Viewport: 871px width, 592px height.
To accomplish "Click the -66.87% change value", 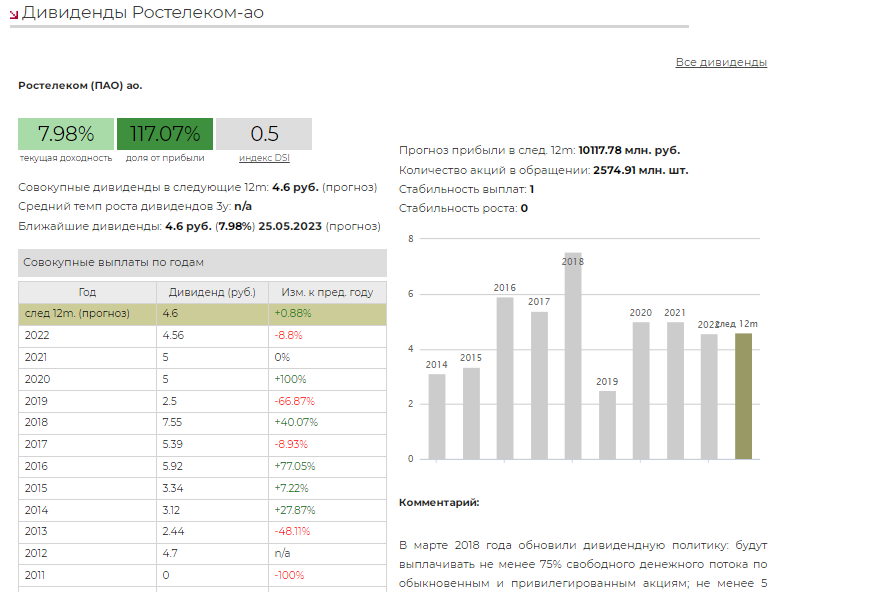I will coord(294,401).
